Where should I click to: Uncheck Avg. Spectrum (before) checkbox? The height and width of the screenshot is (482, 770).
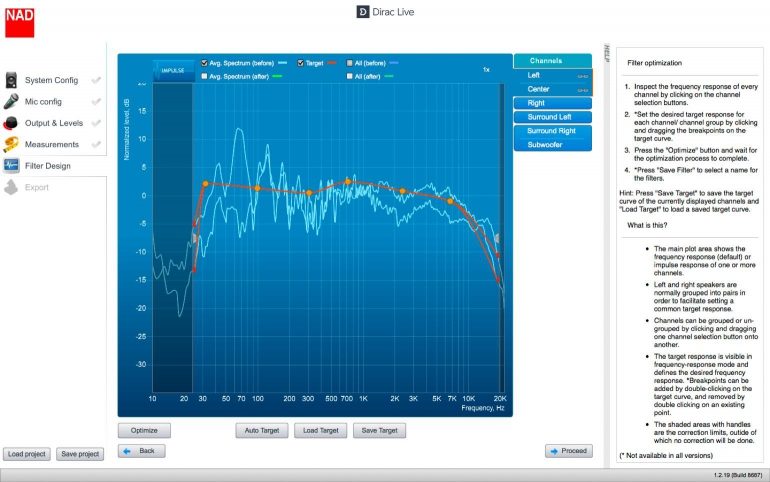[x=205, y=62]
